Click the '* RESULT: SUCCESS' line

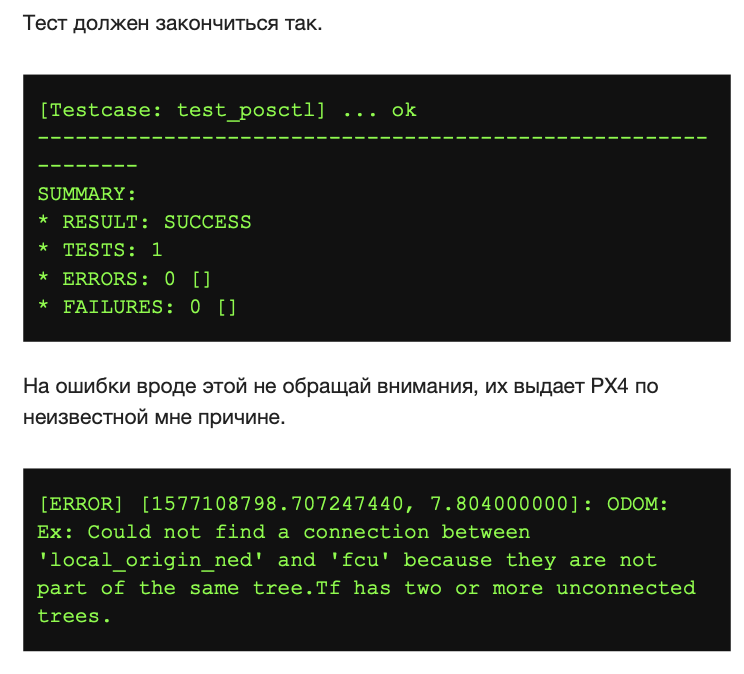click(144, 222)
